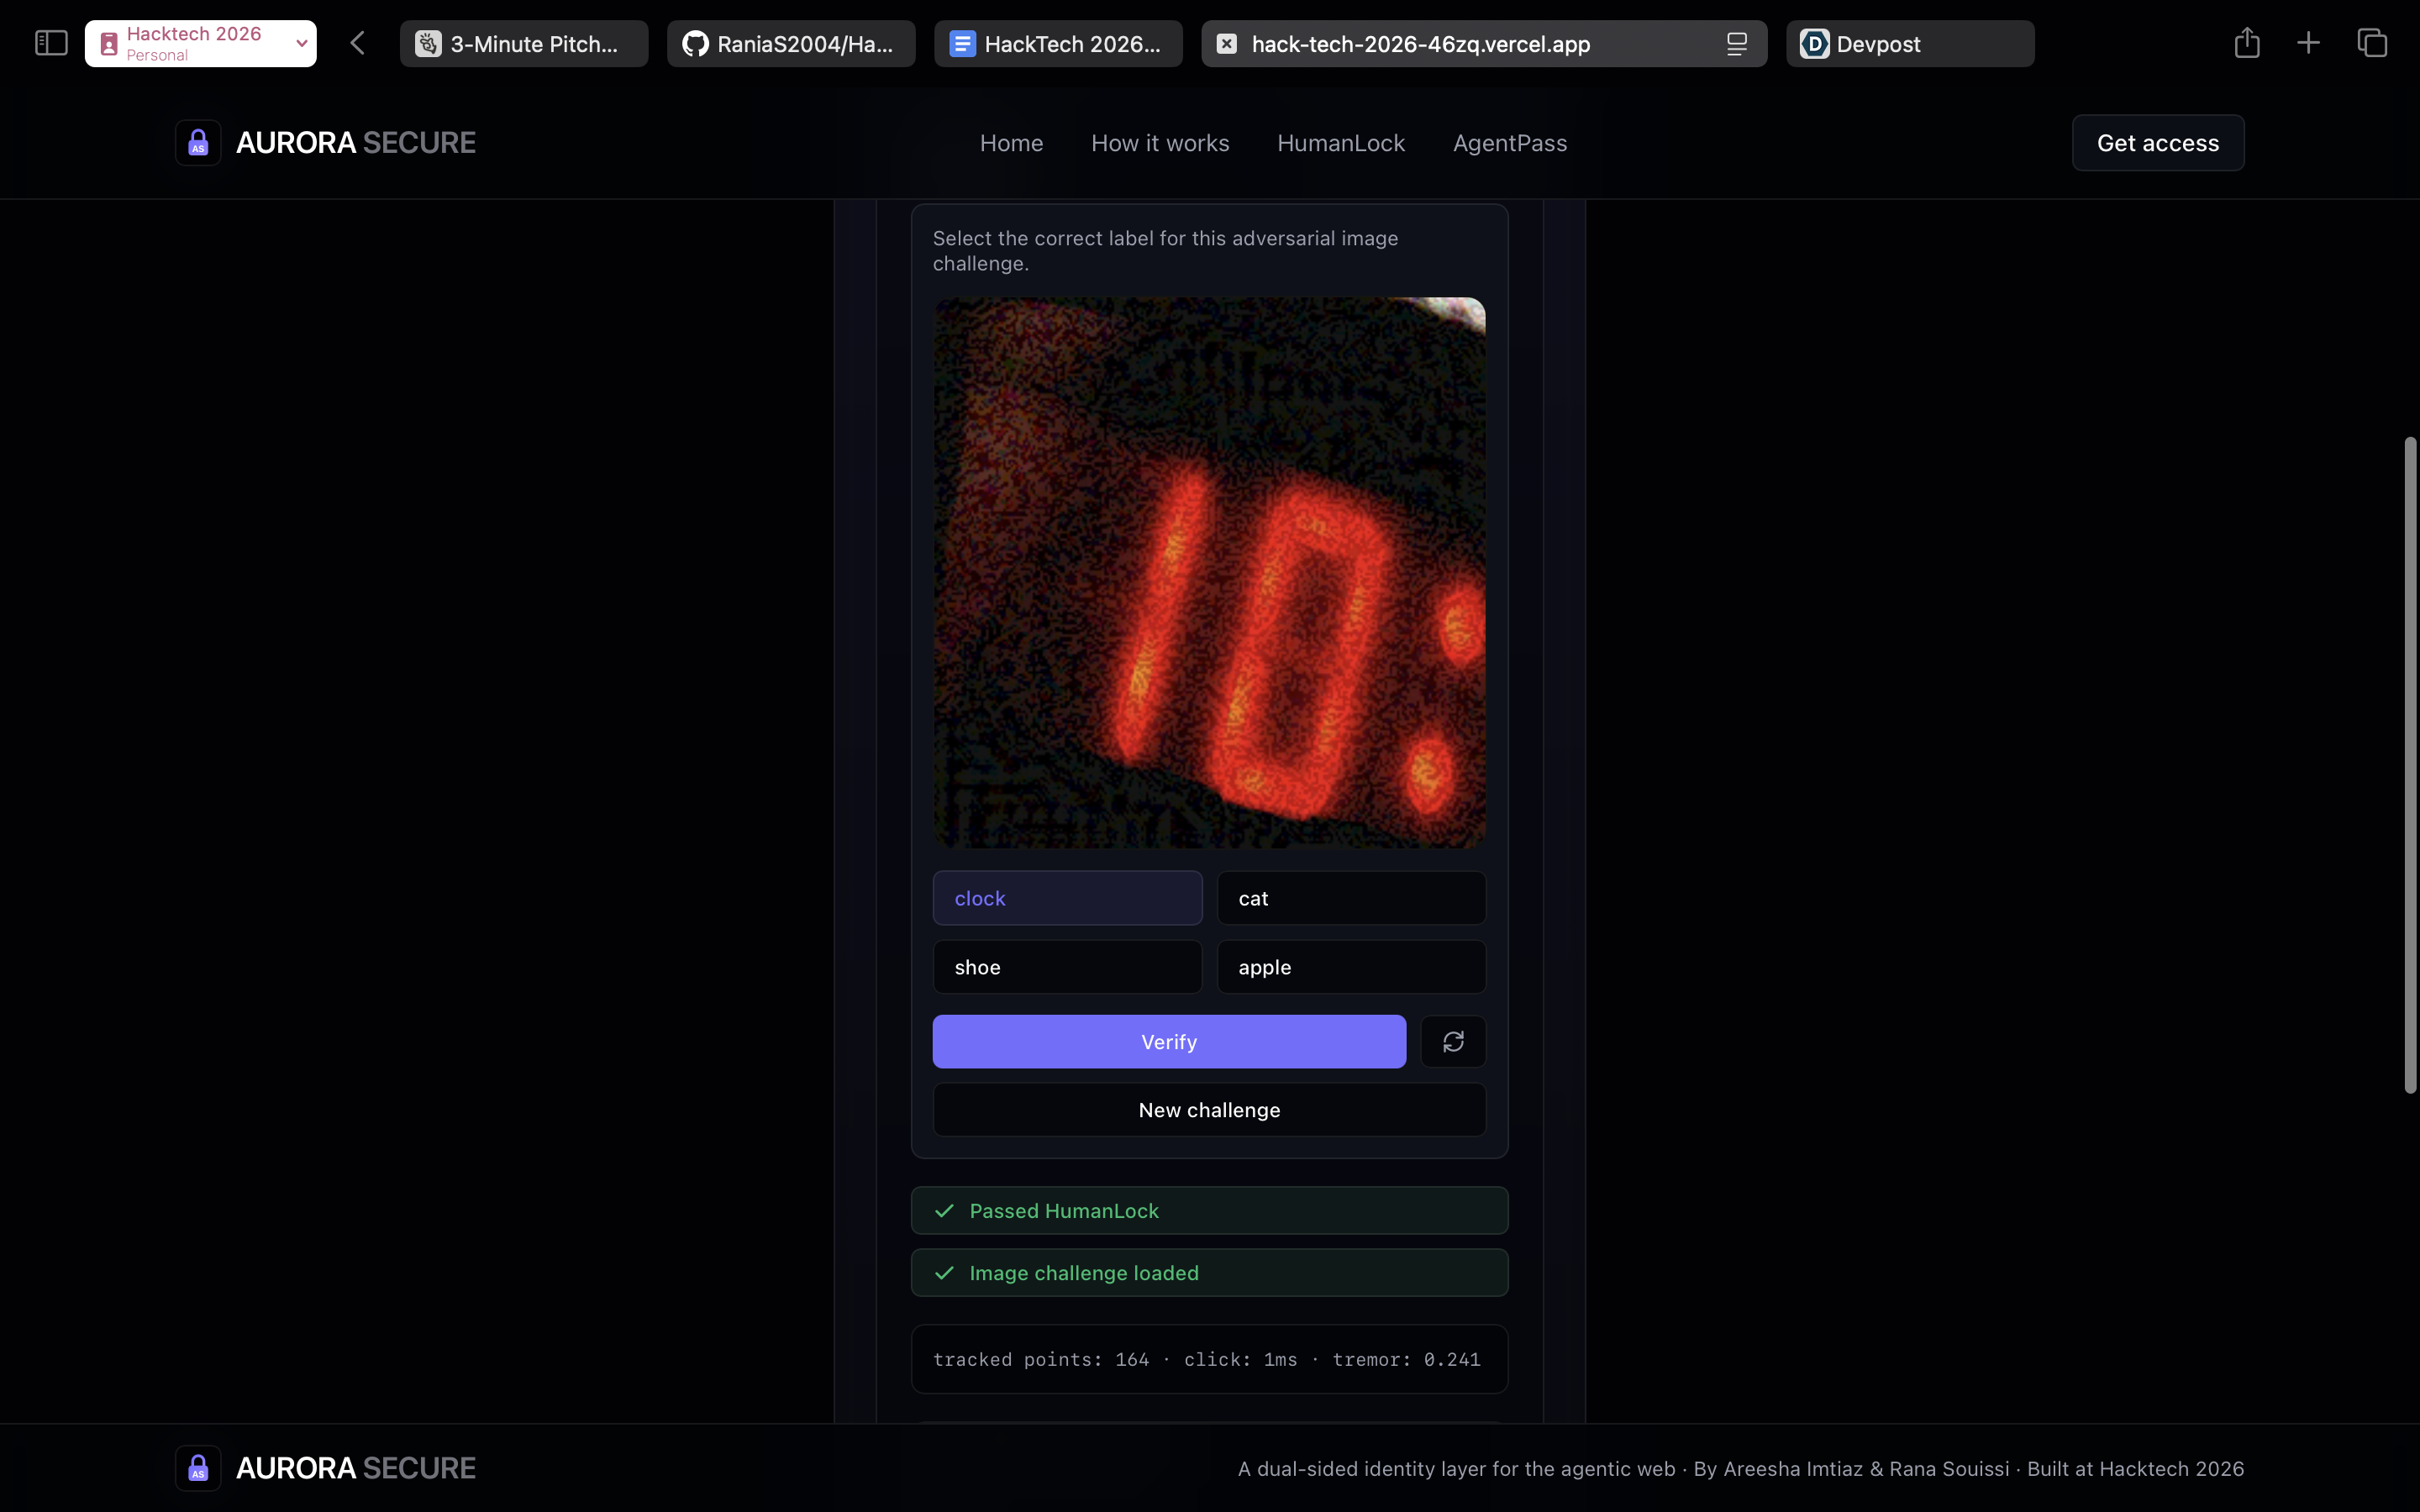Open the How it works nav link
Image resolution: width=2420 pixels, height=1512 pixels.
pyautogui.click(x=1159, y=143)
